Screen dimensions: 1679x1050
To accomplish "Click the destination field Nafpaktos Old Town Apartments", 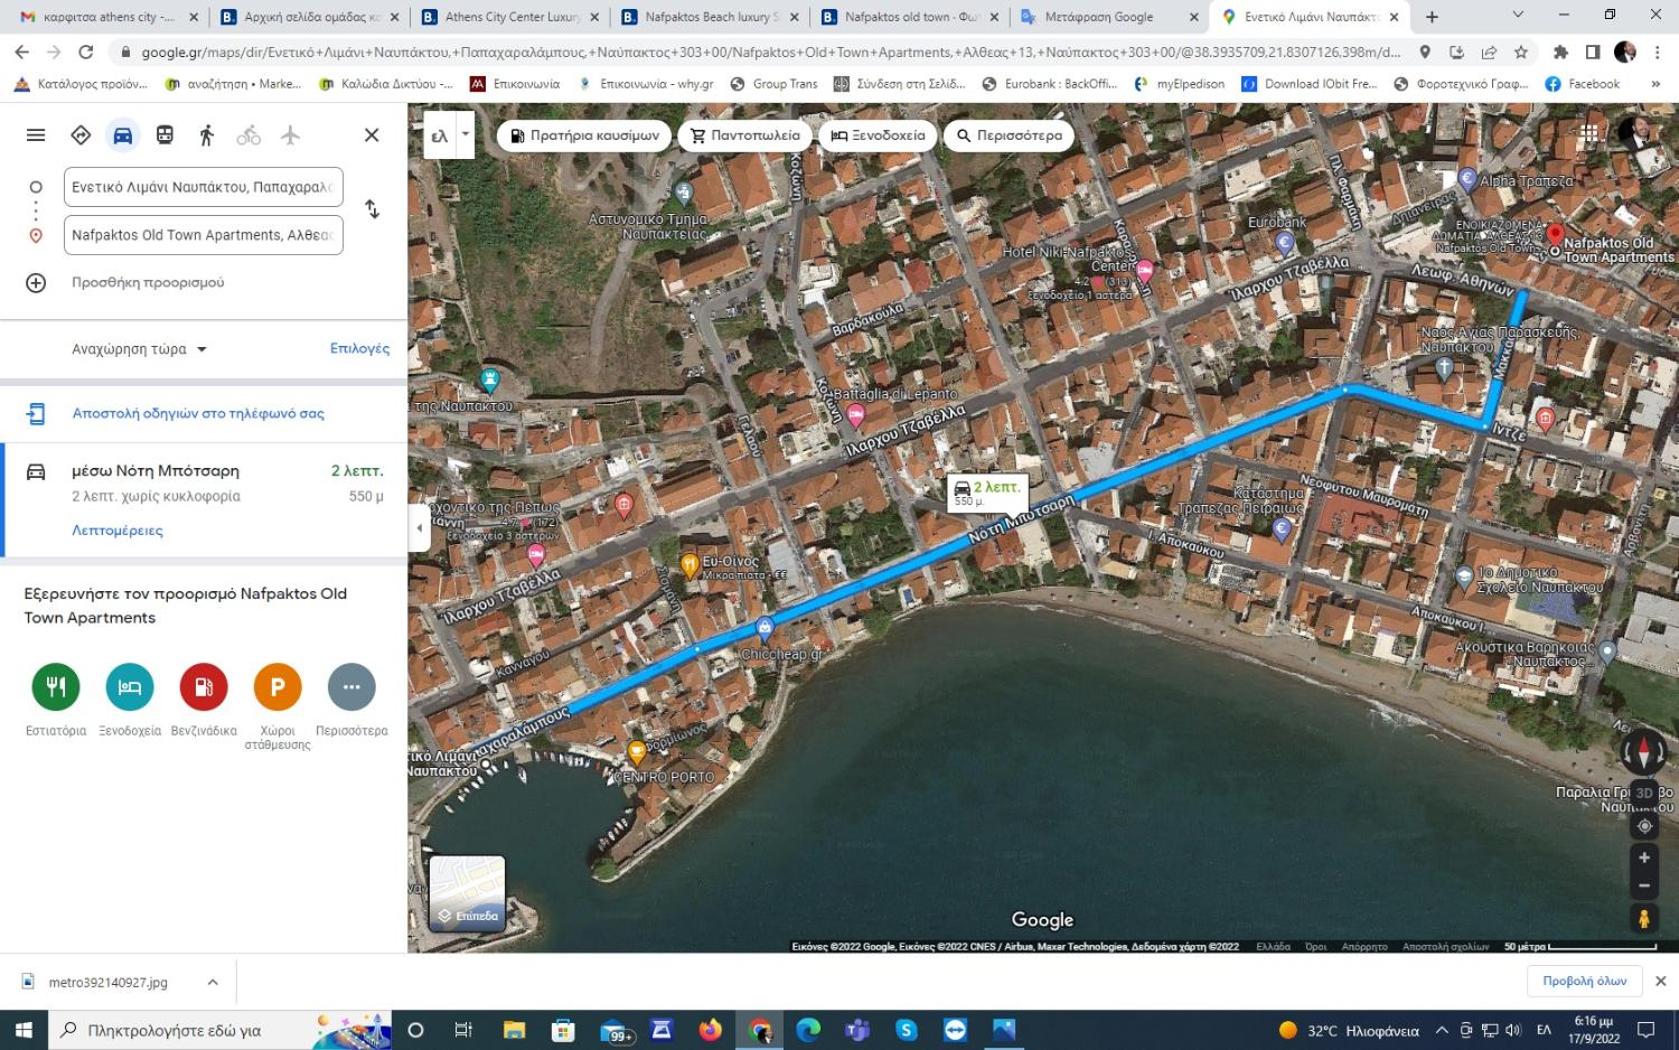I will click(204, 235).
